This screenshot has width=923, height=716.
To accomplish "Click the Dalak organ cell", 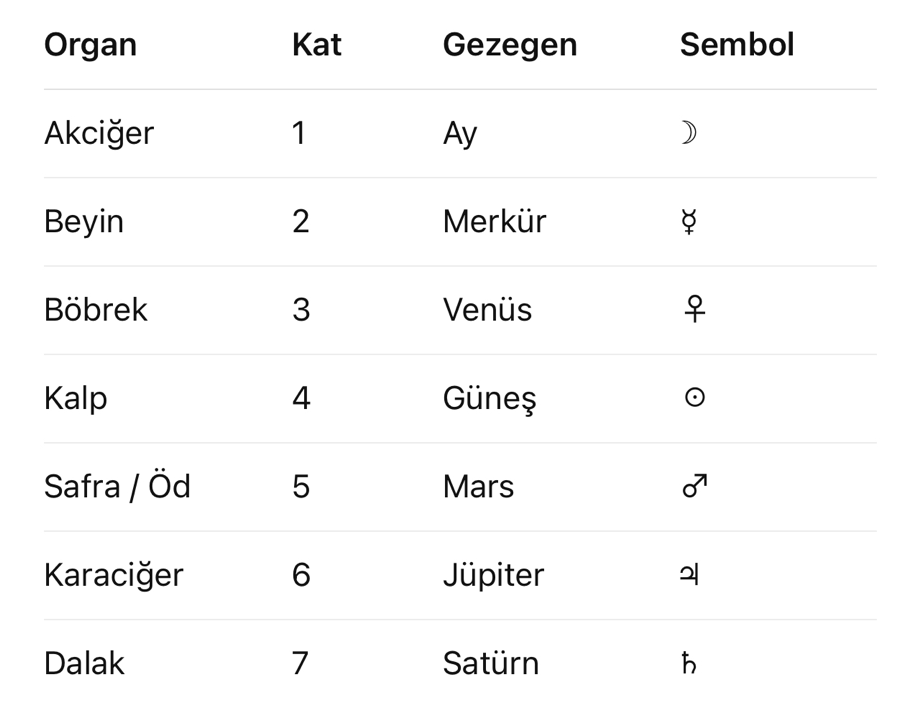I will pos(84,663).
